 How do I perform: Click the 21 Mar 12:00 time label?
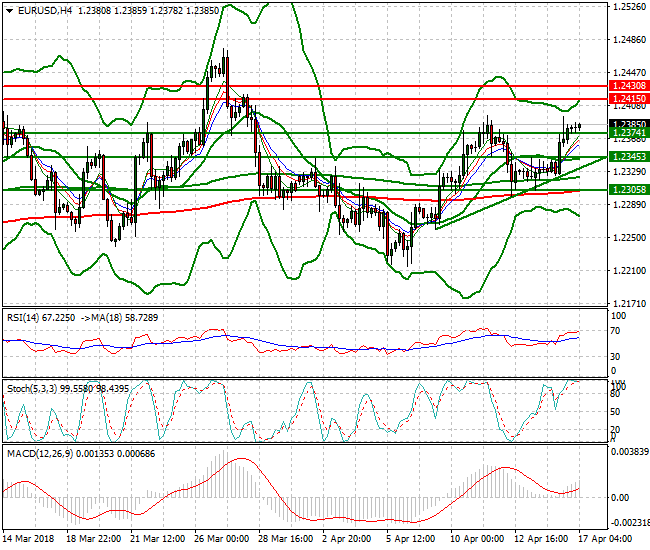coord(158,539)
